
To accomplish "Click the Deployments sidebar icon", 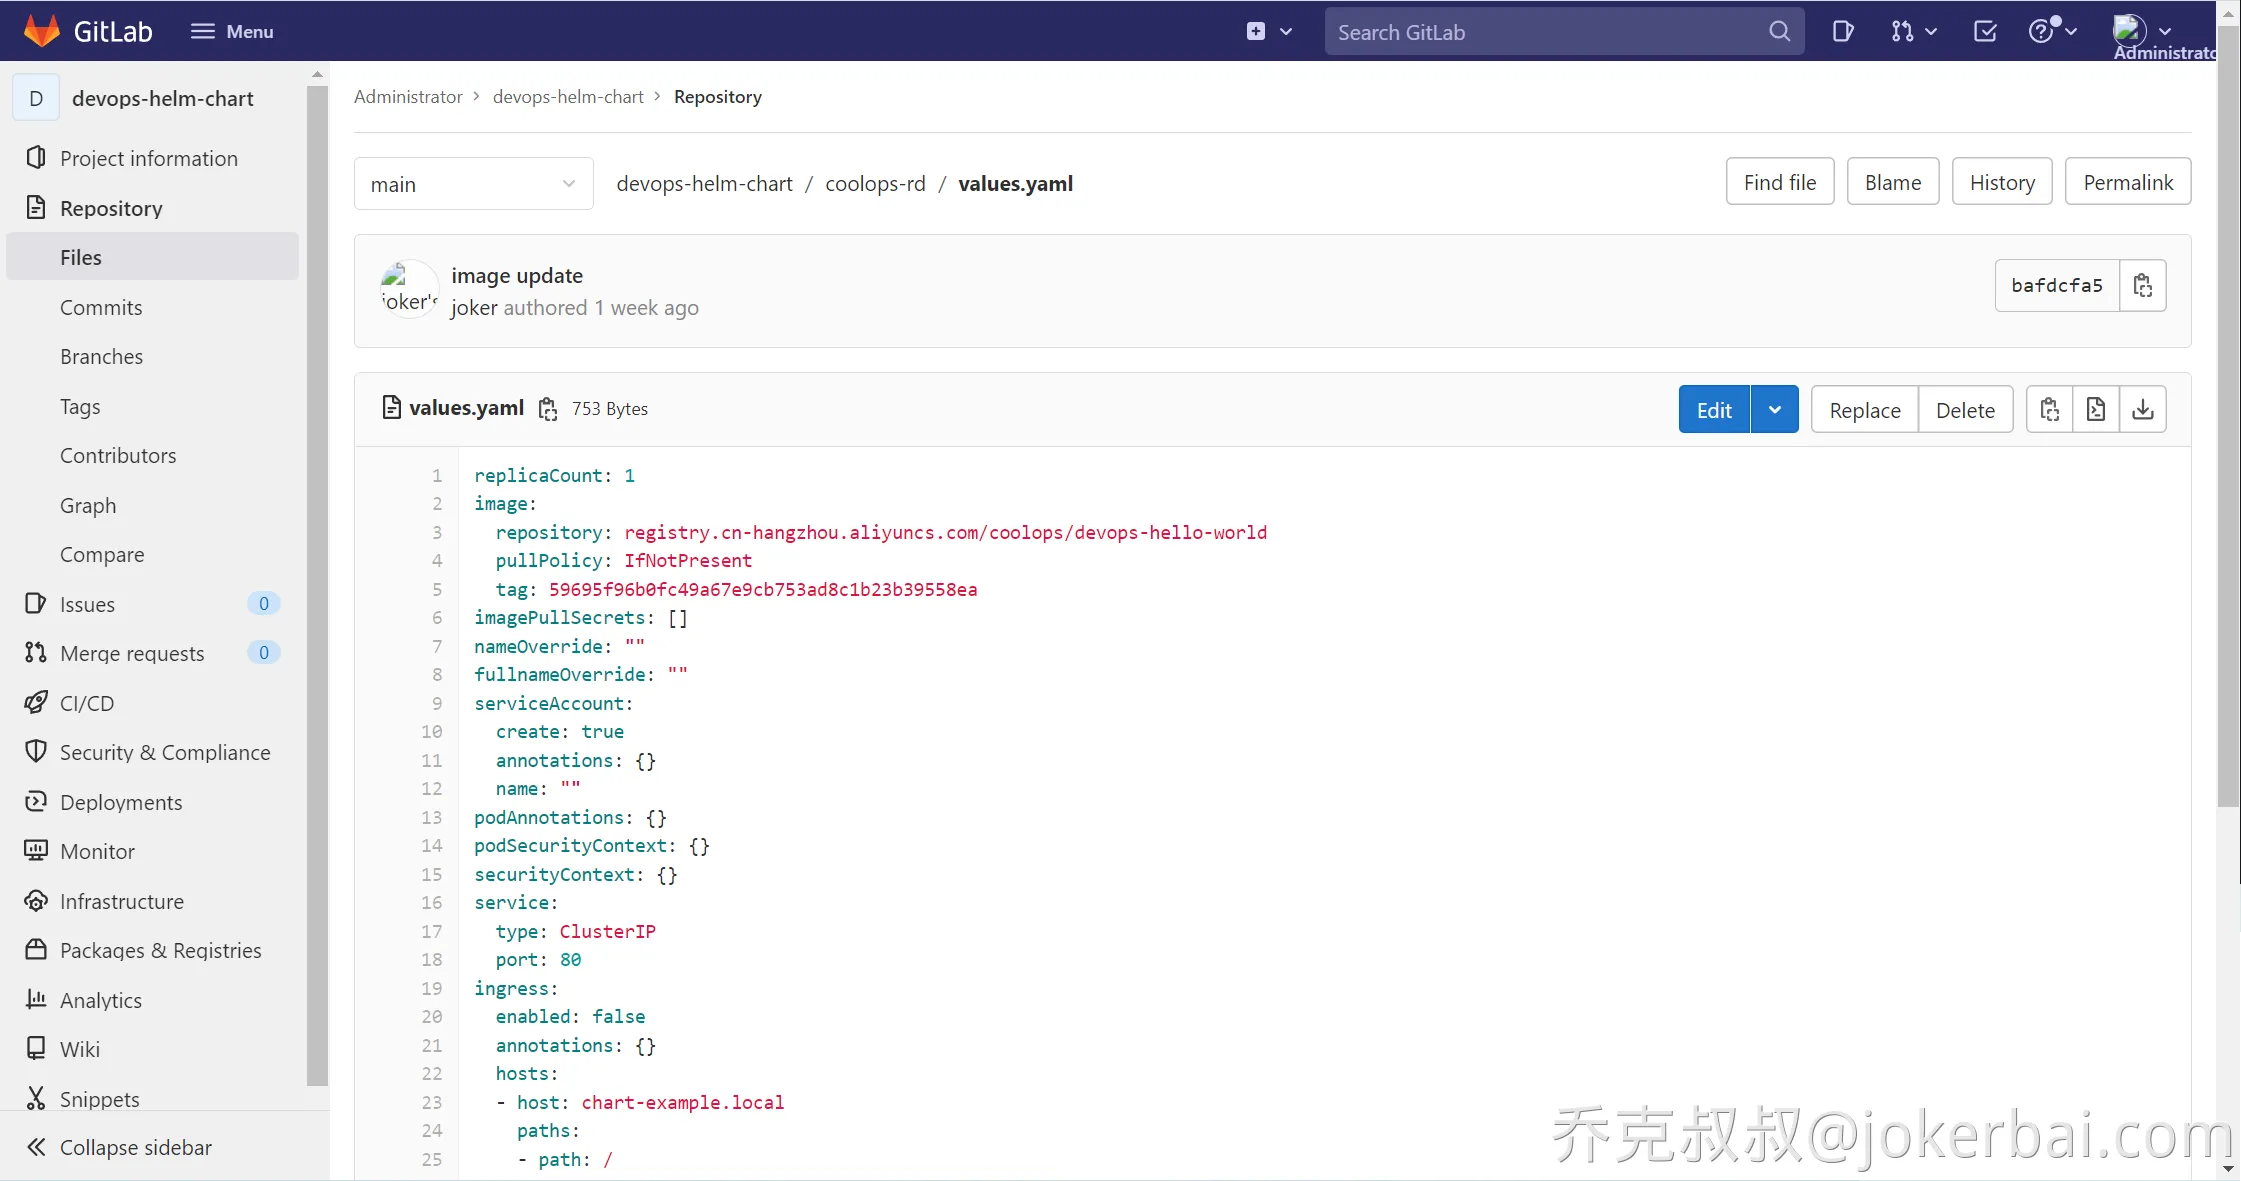I will coord(35,801).
